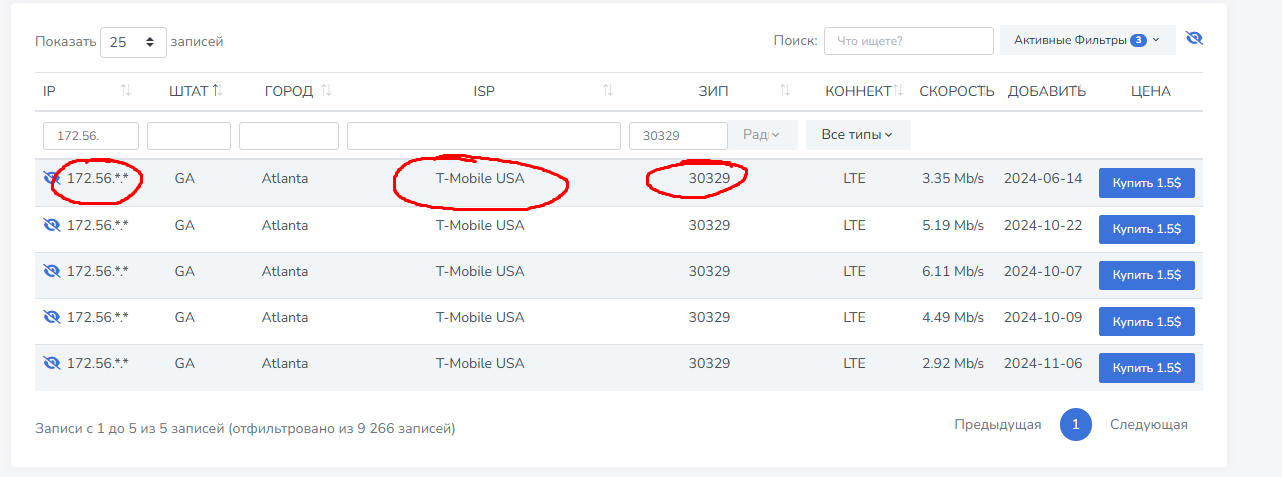Reveal IP of the 2024-06-14 row

tap(52, 179)
